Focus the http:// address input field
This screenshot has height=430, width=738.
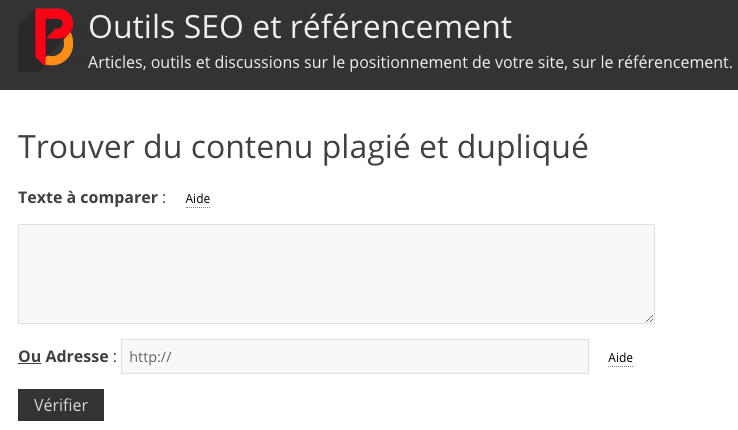tap(354, 357)
